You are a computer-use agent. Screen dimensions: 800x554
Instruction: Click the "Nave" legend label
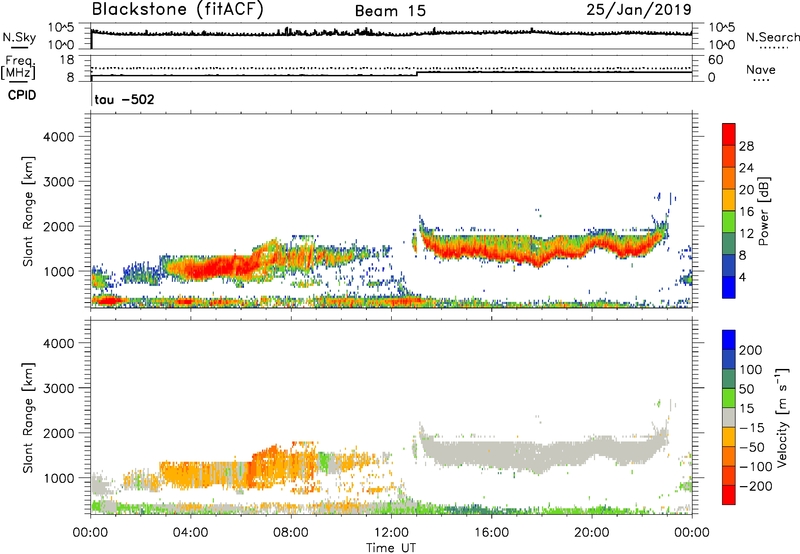[x=761, y=70]
